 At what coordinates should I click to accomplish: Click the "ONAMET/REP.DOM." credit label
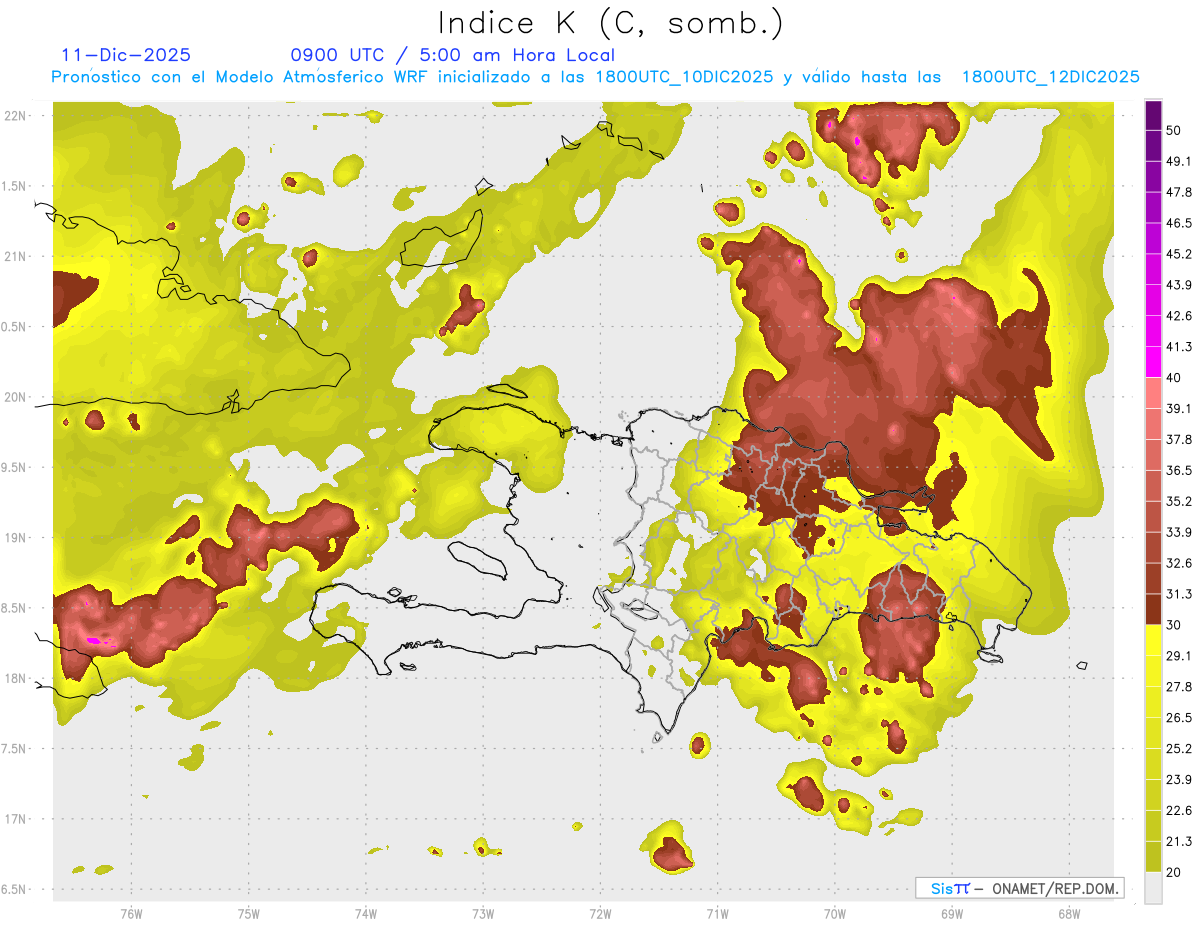(x=1055, y=888)
